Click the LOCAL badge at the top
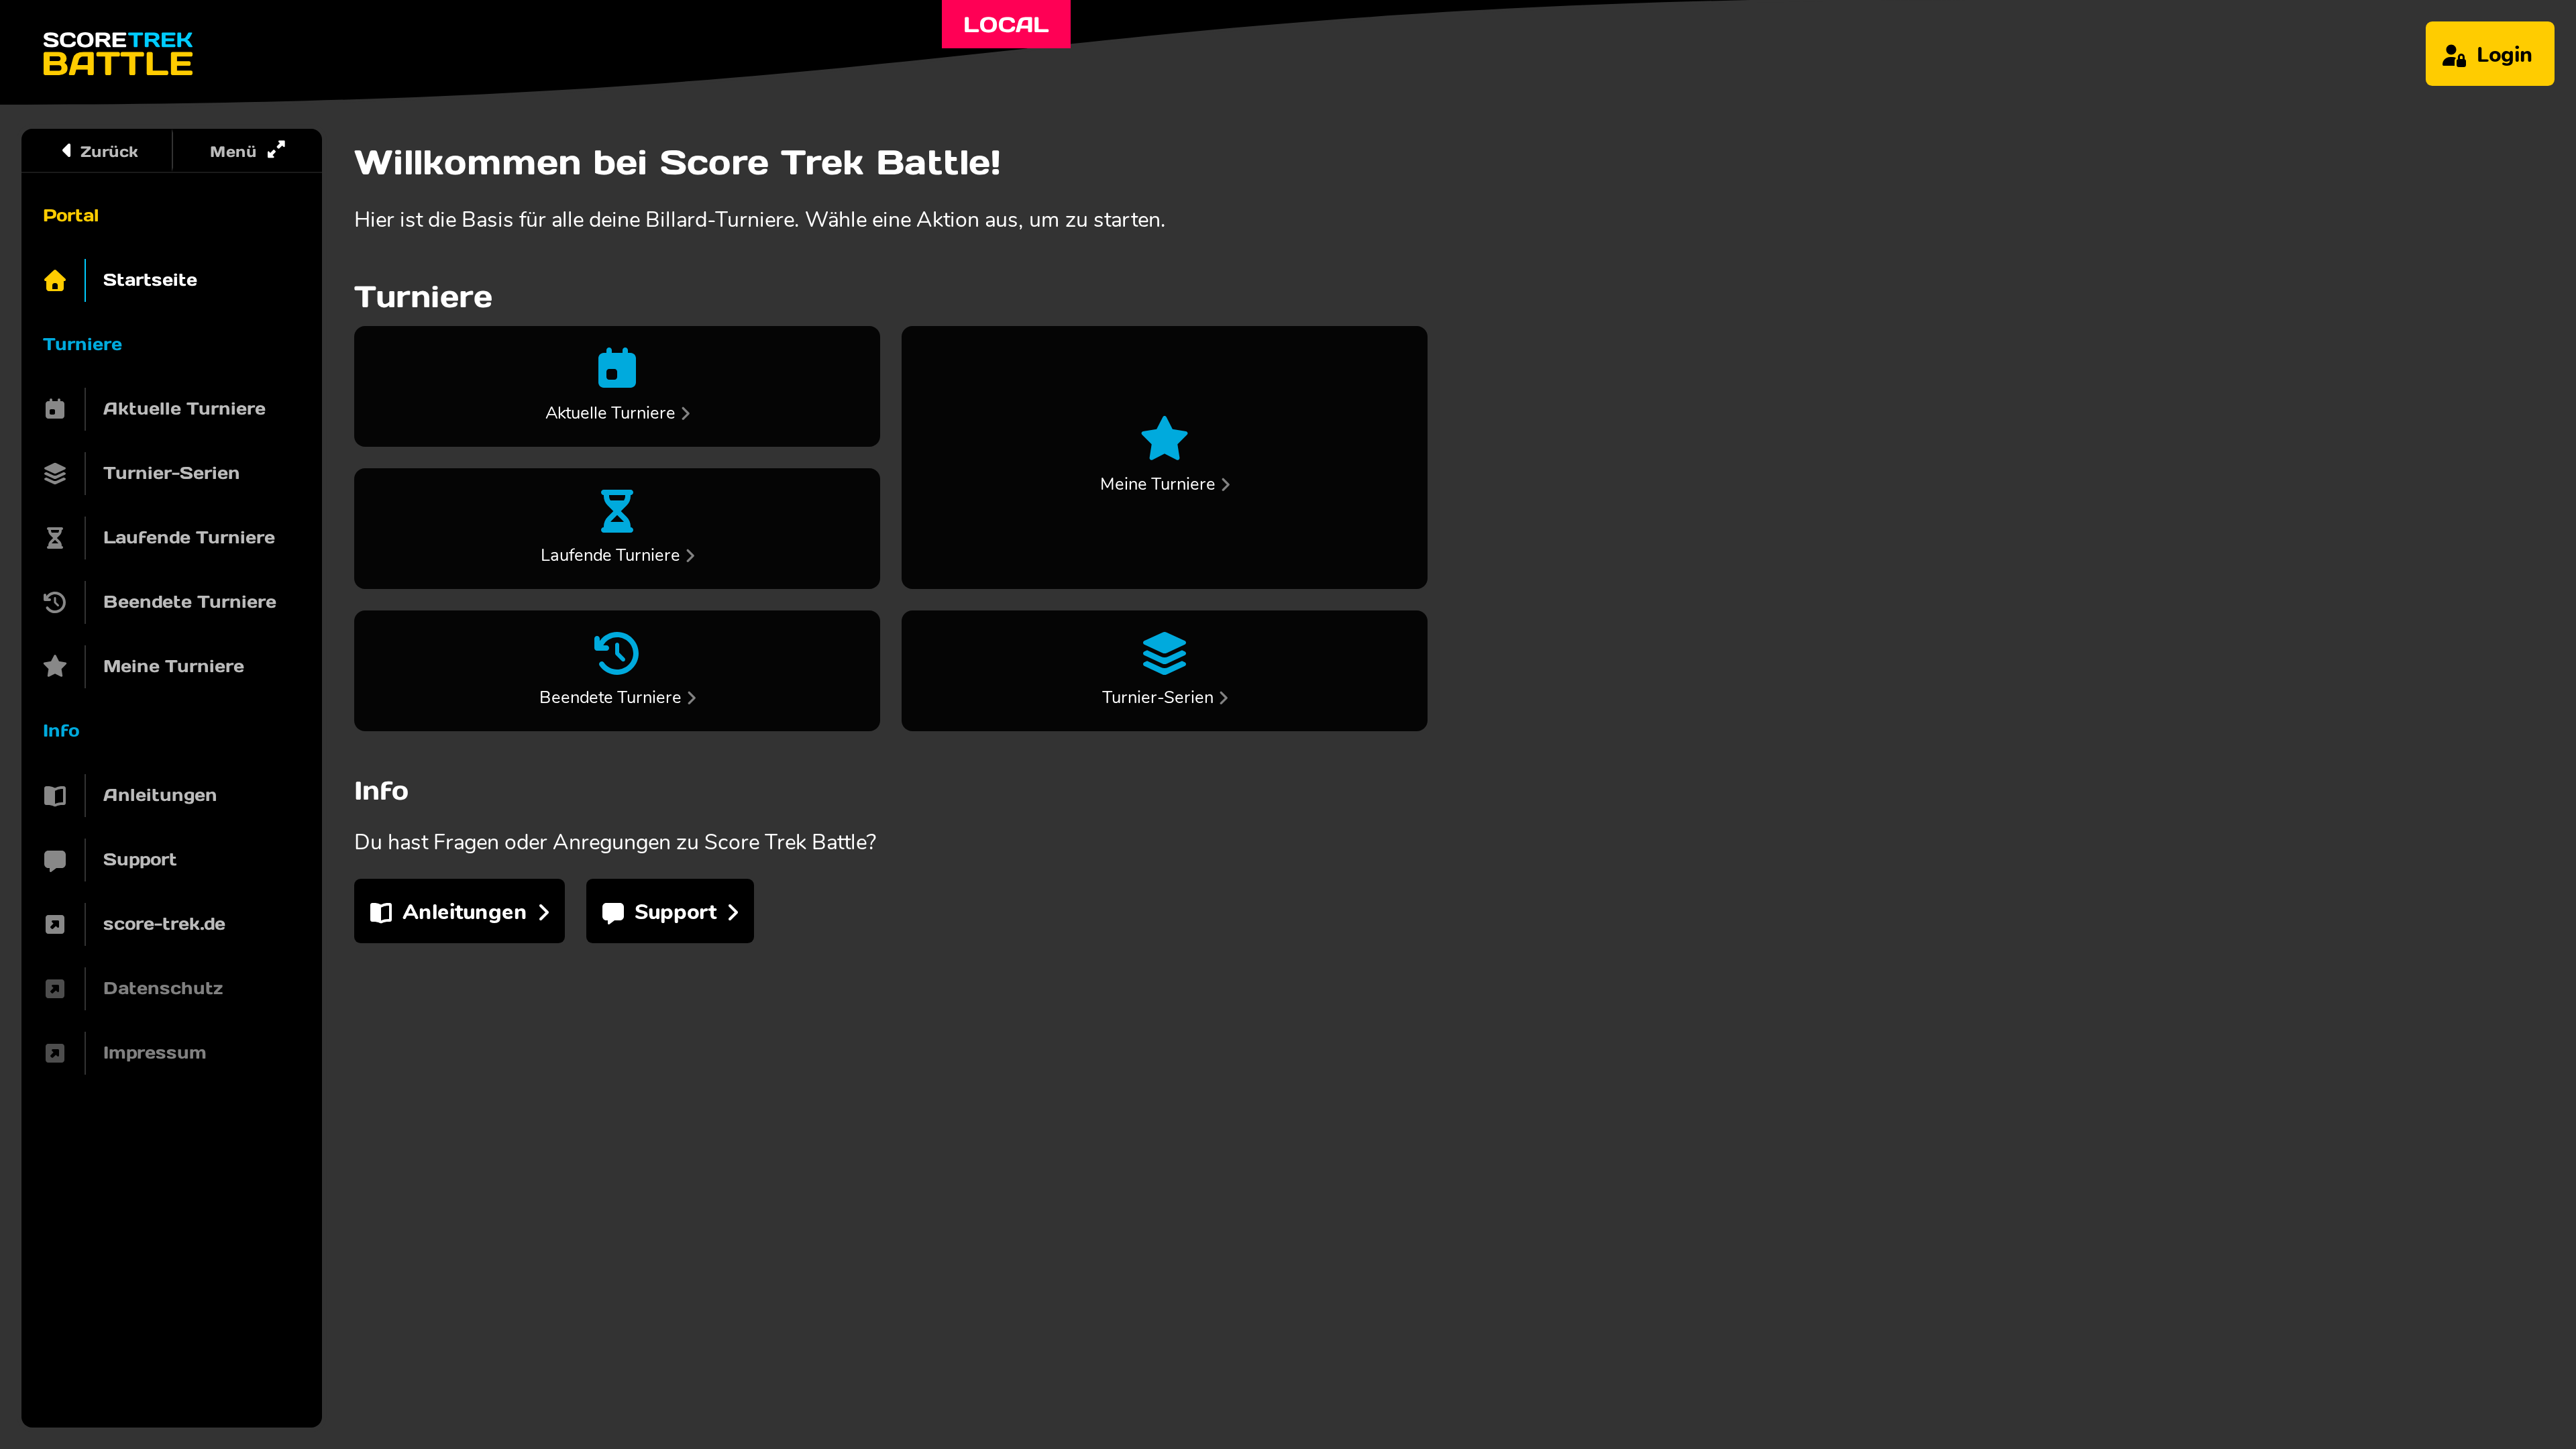The image size is (2576, 1449). tap(1005, 24)
